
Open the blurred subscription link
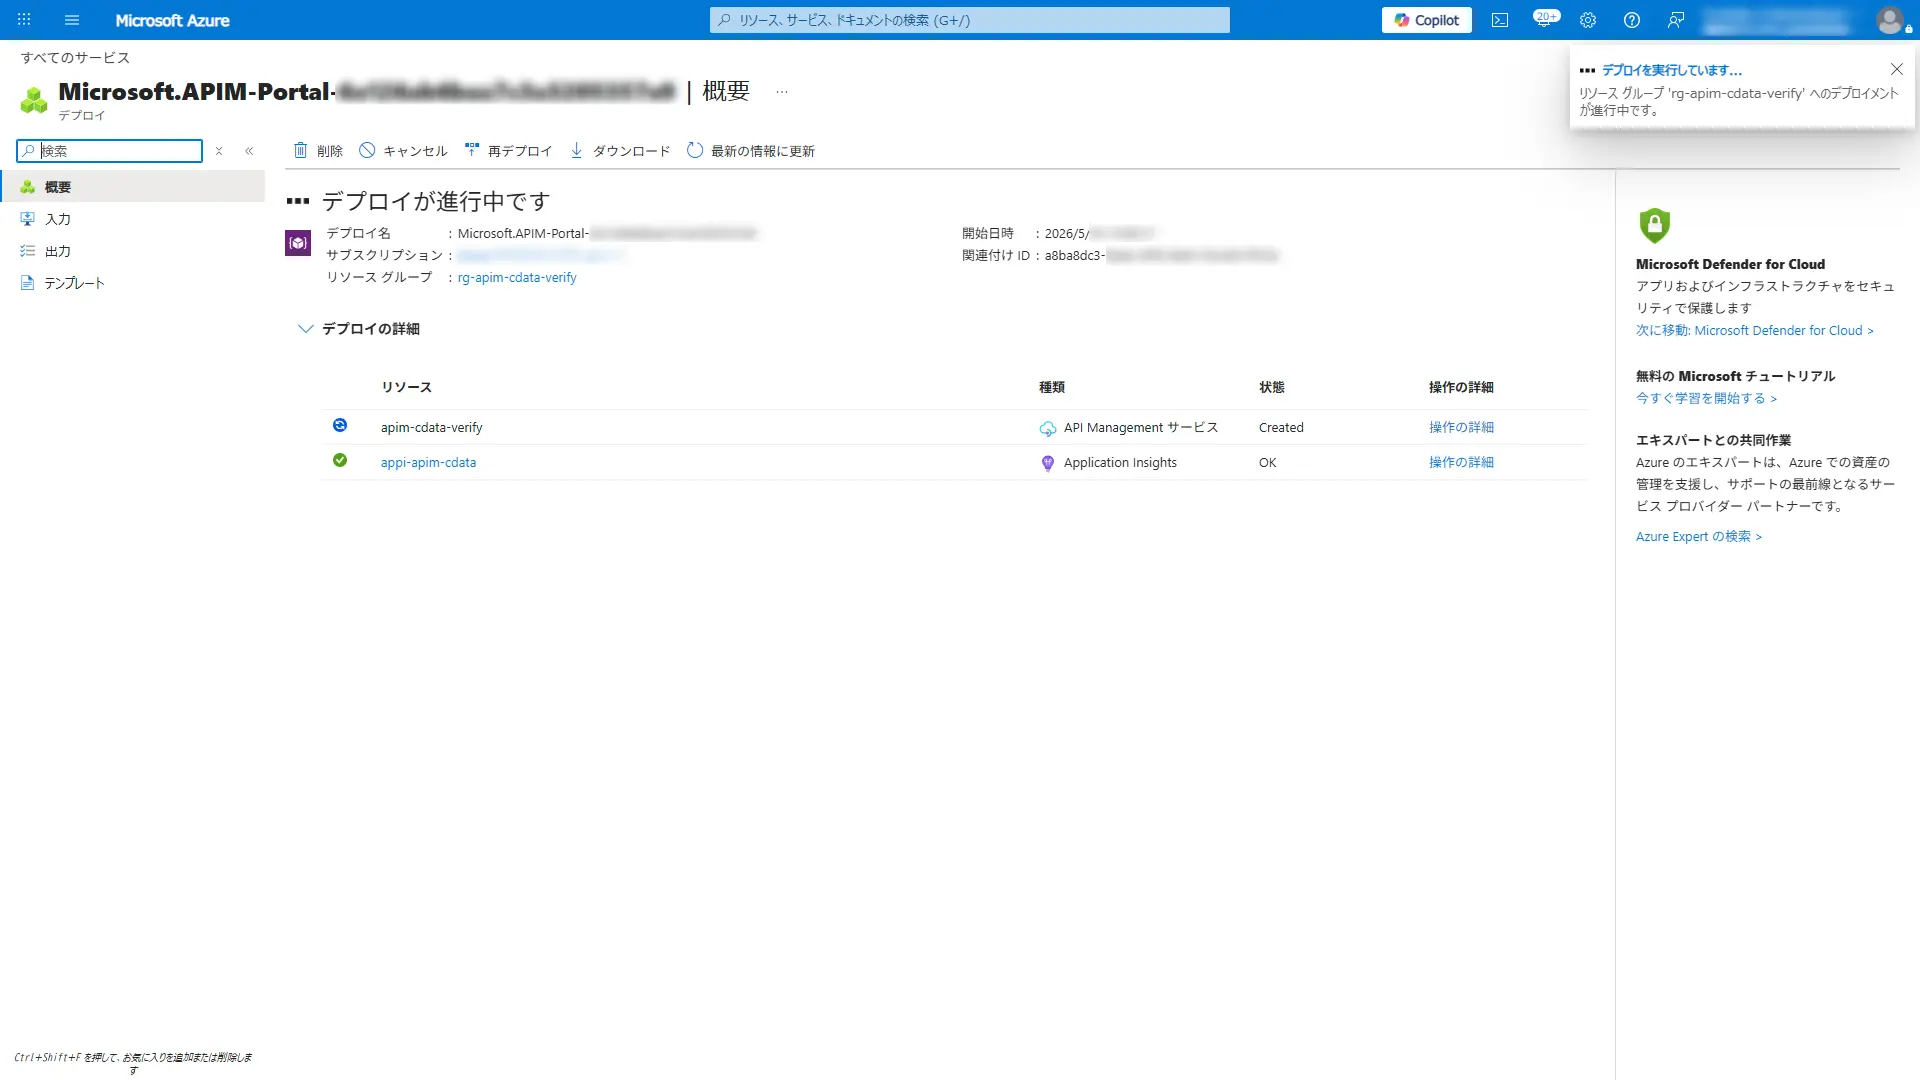coord(541,256)
